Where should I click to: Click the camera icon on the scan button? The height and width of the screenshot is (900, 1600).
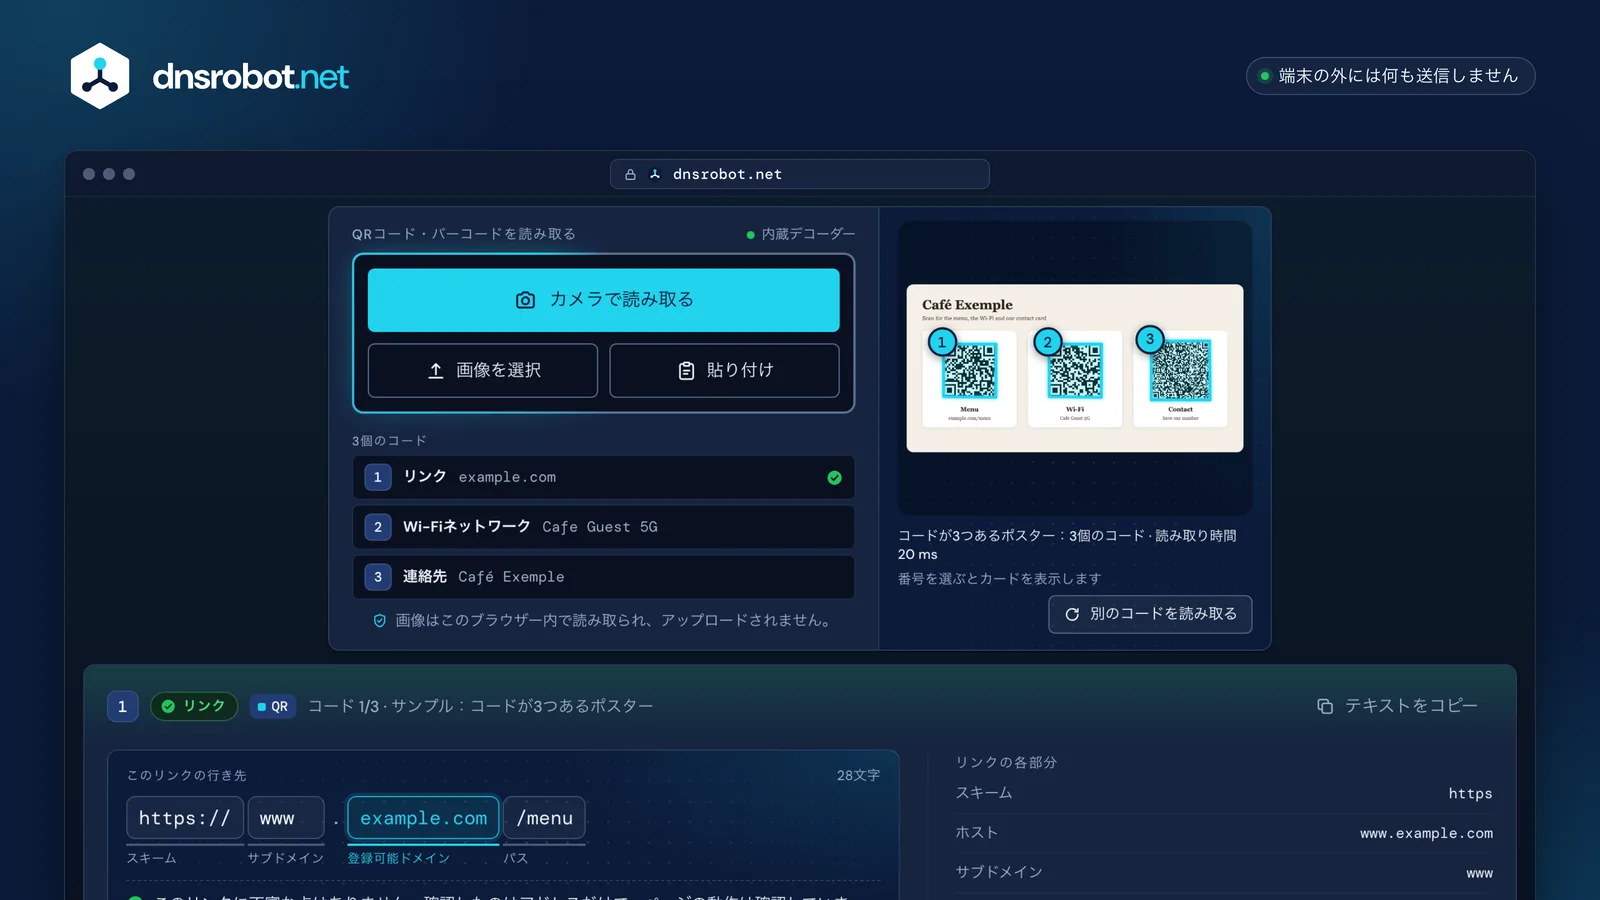pyautogui.click(x=525, y=300)
